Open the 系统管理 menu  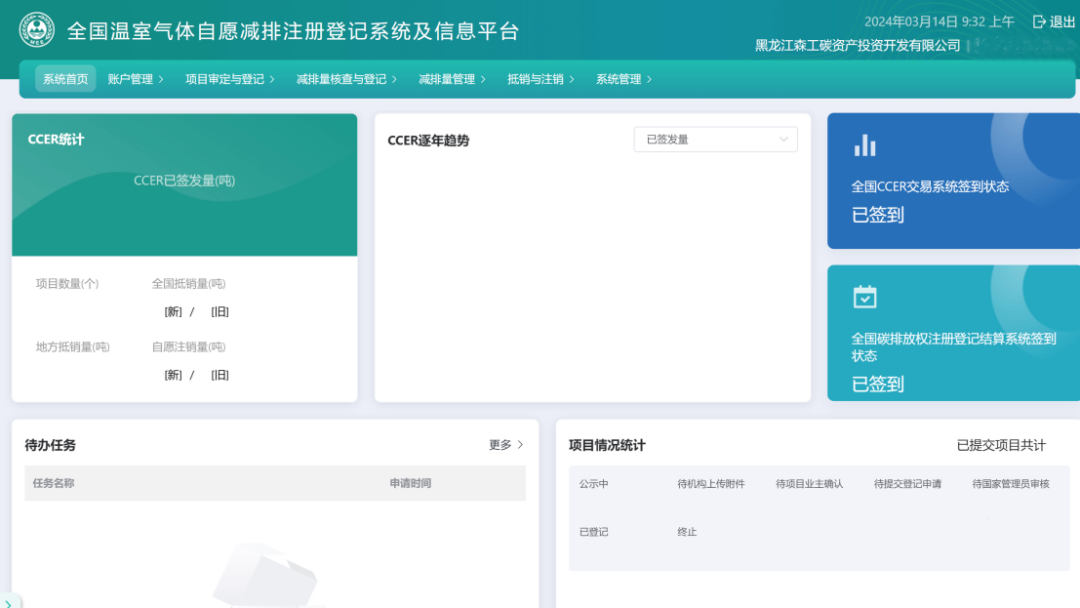619,79
